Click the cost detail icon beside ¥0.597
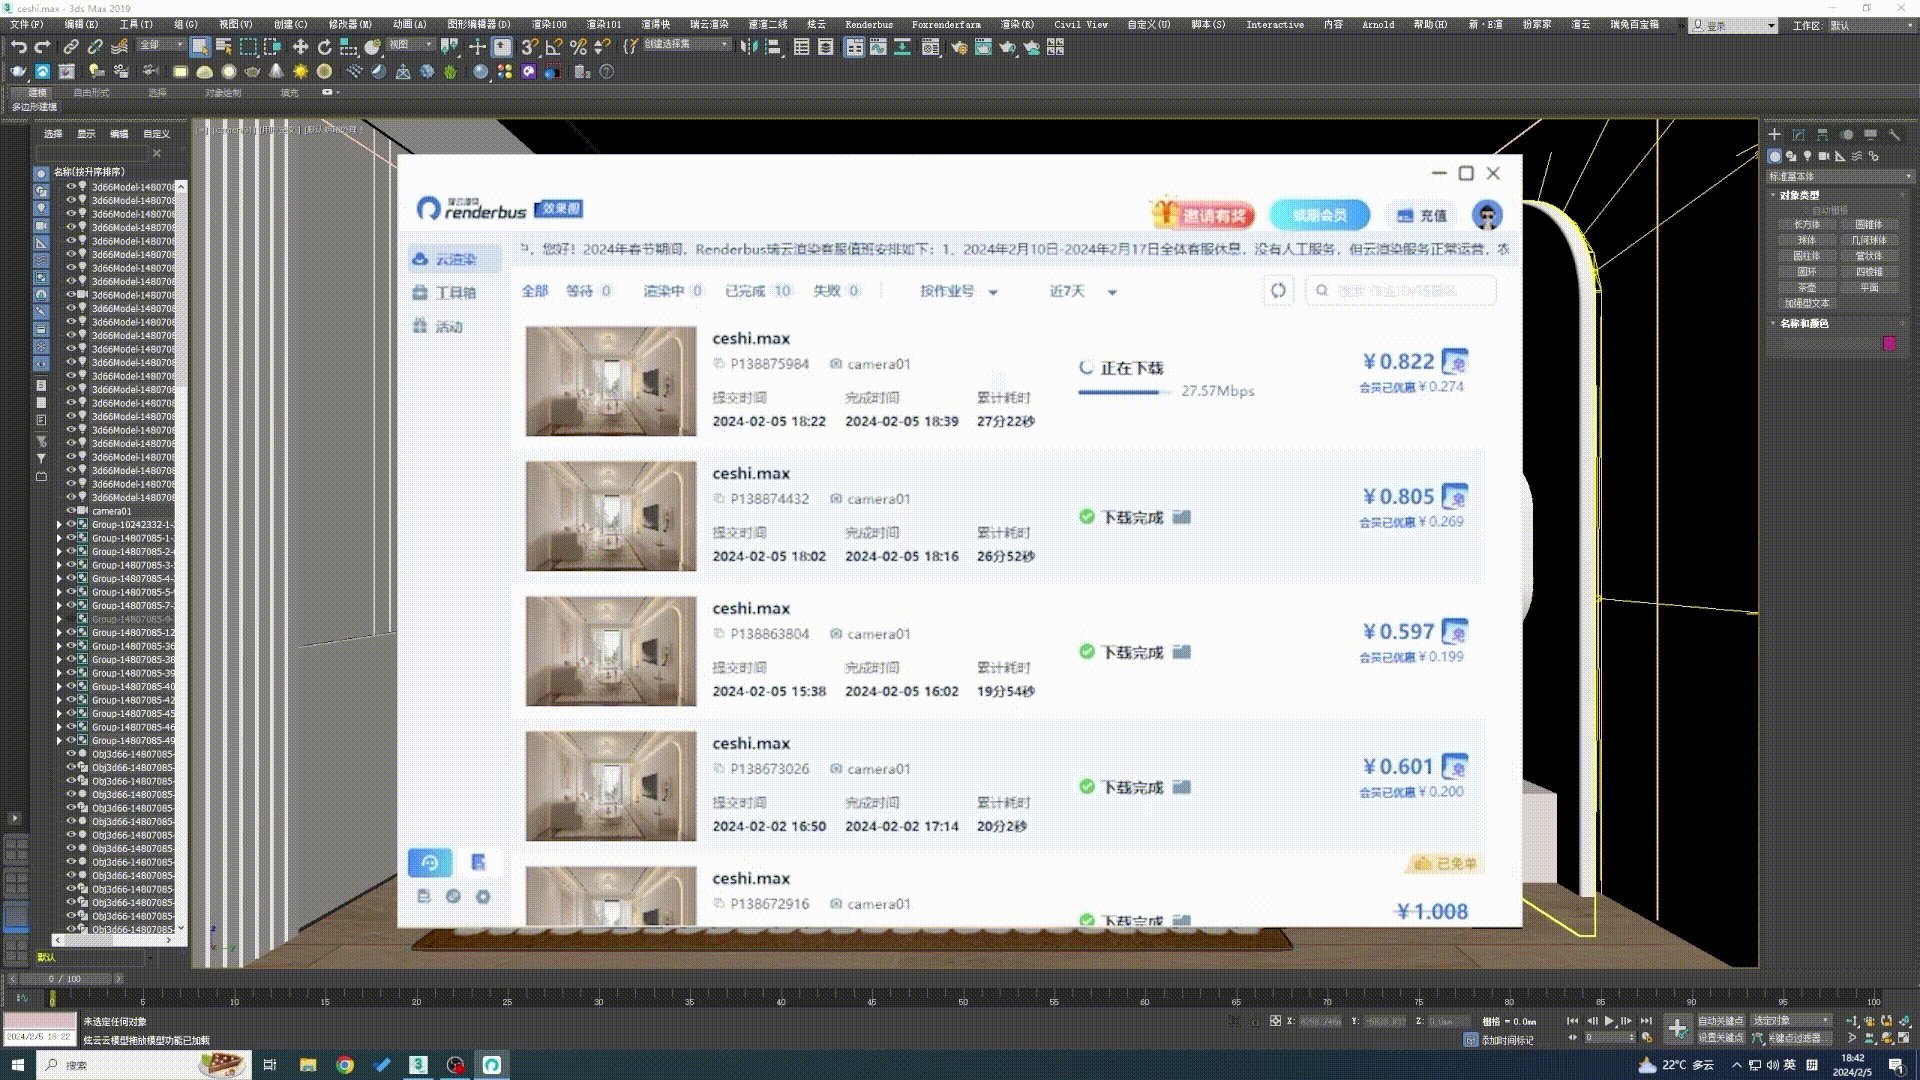Viewport: 1920px width, 1080px height. click(1455, 631)
